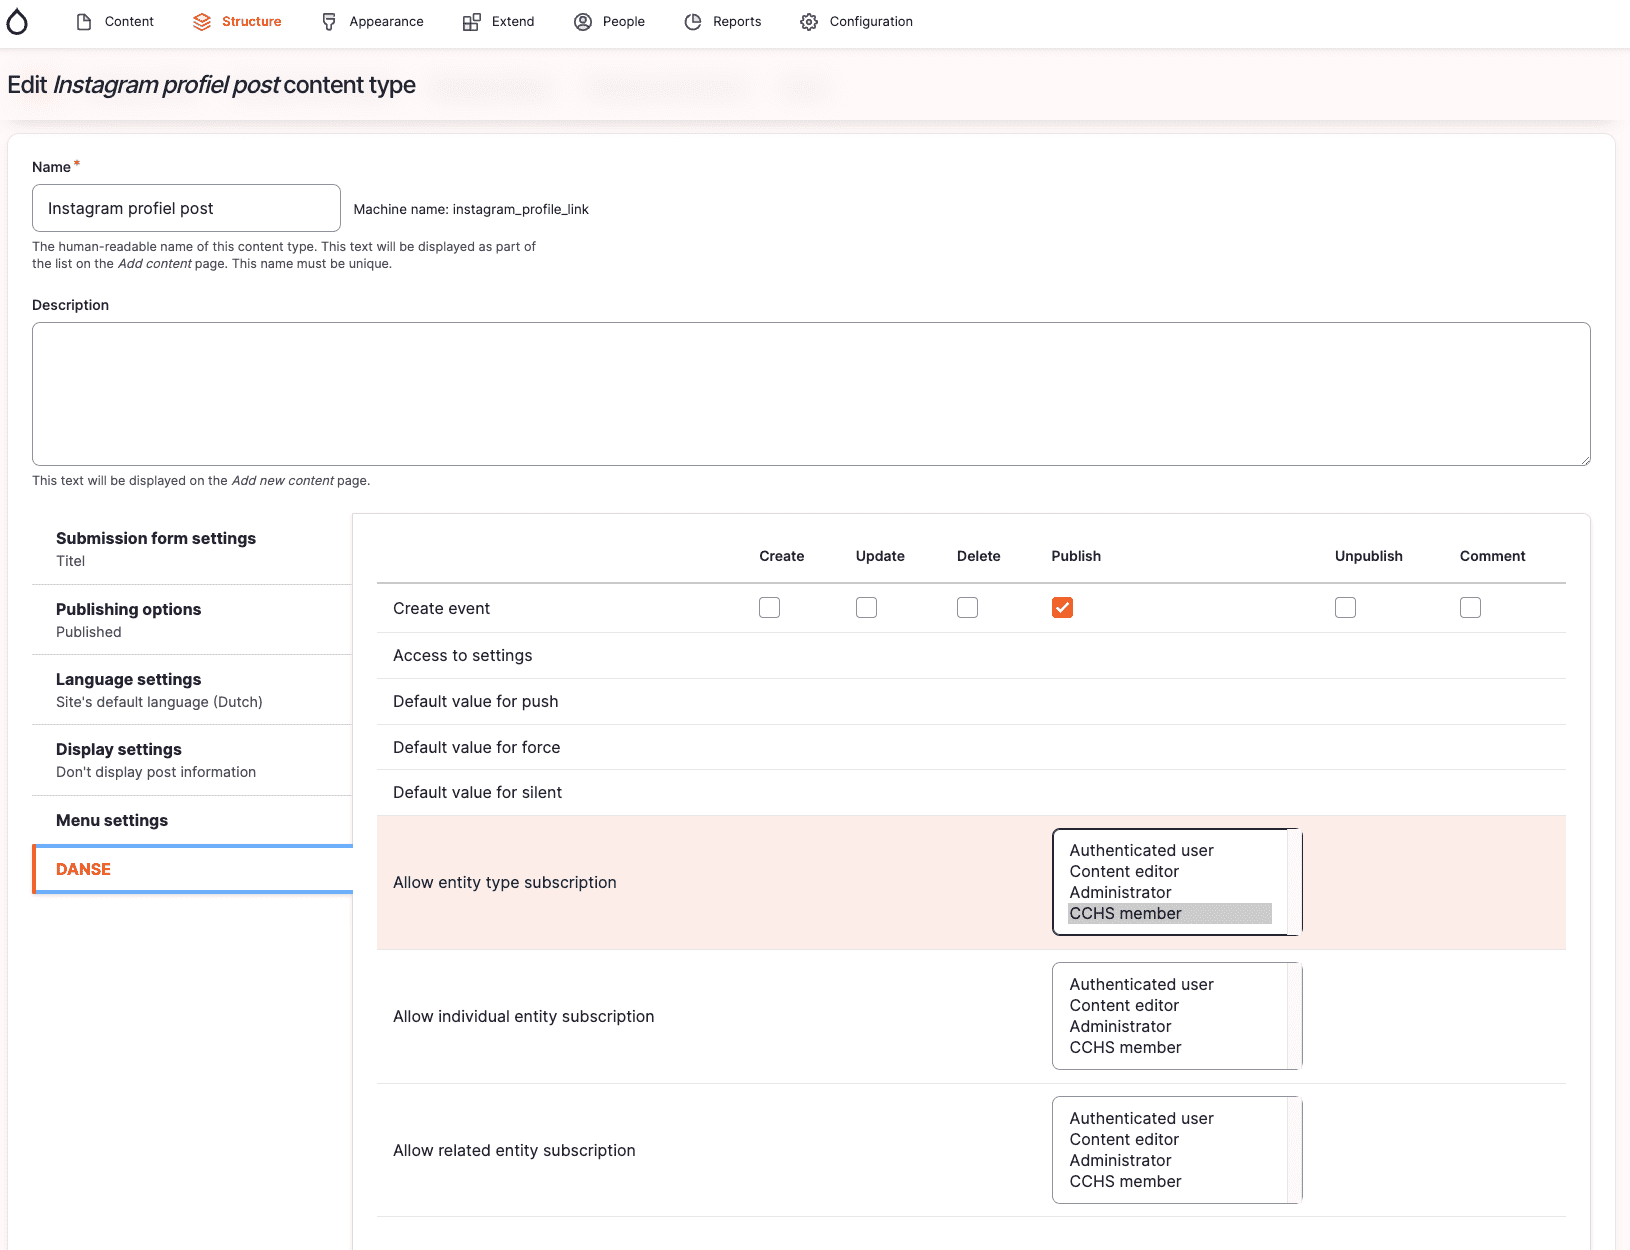Select Content editor in individual entity subscription list
The height and width of the screenshot is (1250, 1630).
(1170, 1005)
